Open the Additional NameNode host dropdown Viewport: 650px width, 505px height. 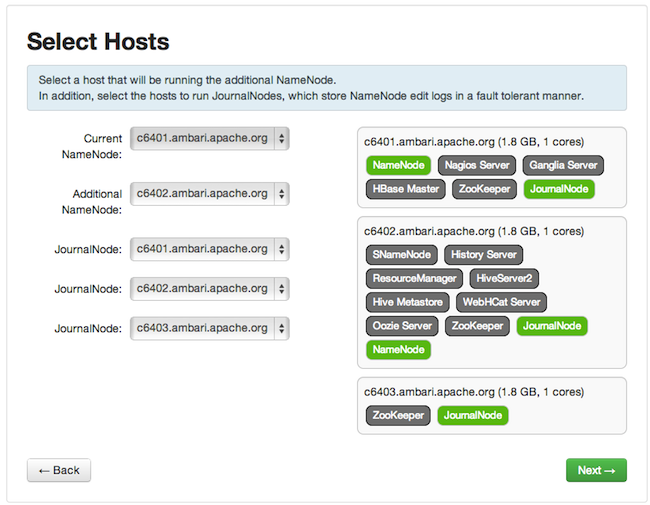tap(209, 194)
